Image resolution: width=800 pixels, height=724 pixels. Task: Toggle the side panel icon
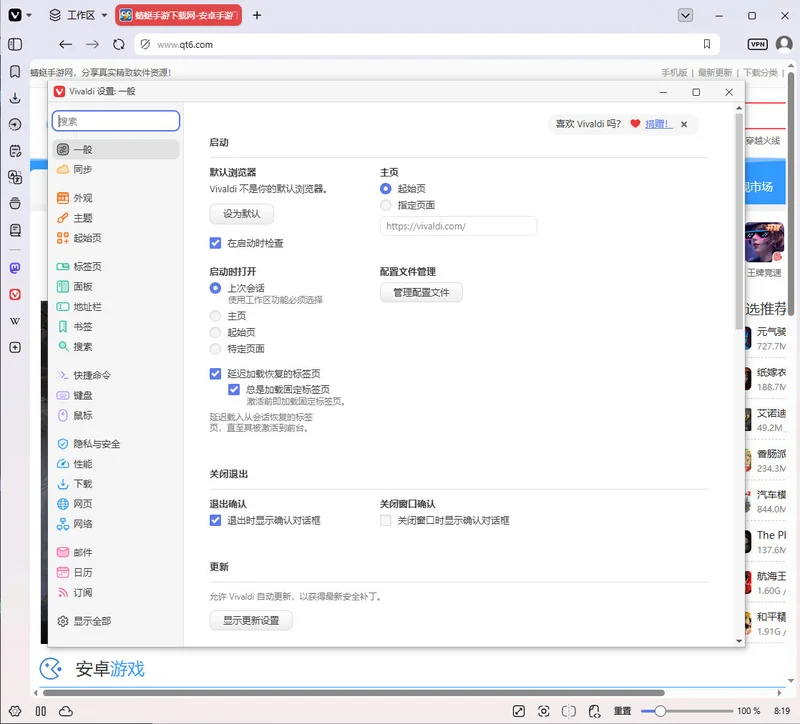[15, 44]
